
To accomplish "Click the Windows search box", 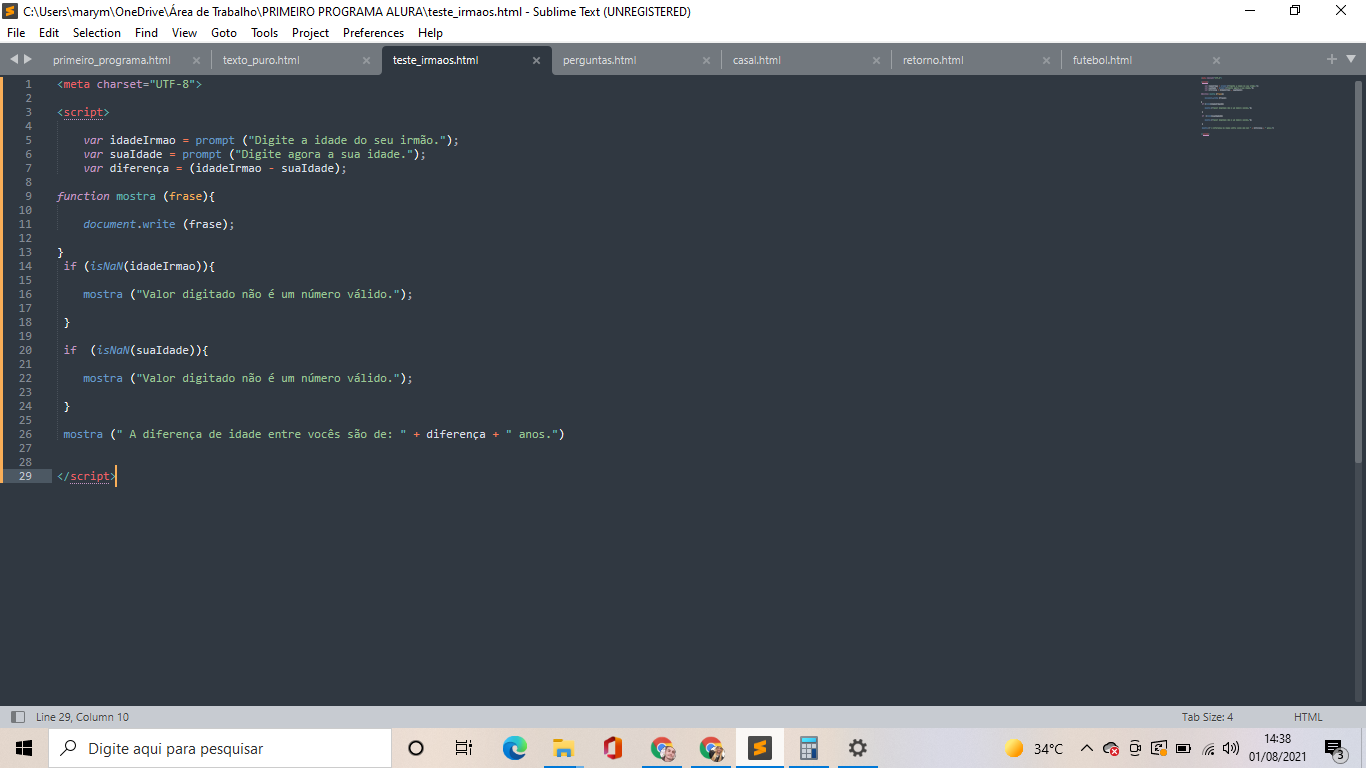I will (x=220, y=748).
